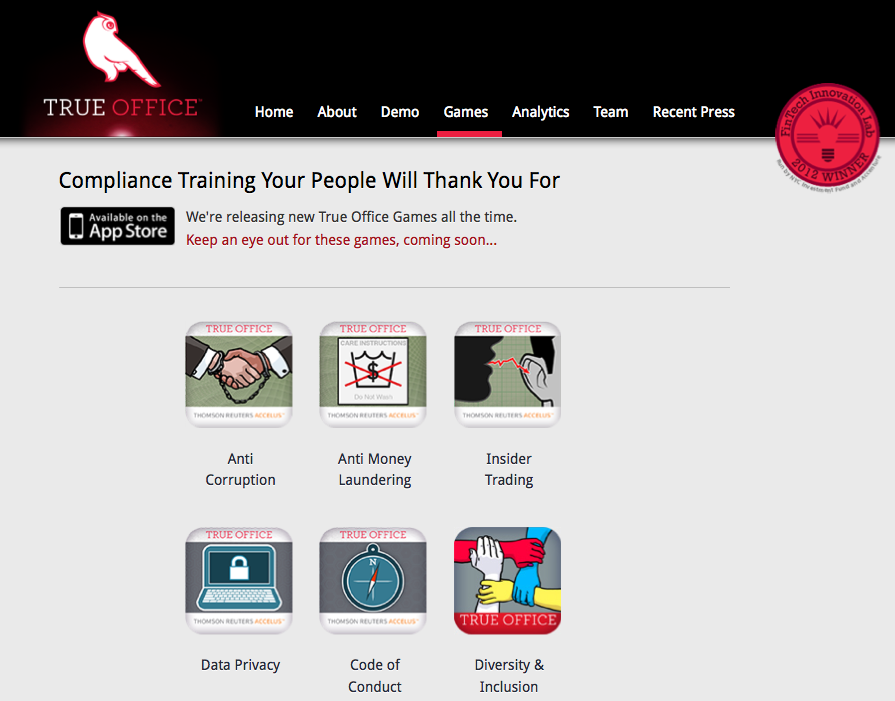The height and width of the screenshot is (701, 895).
Task: Open the Recent Press navigation item
Action: pos(694,112)
